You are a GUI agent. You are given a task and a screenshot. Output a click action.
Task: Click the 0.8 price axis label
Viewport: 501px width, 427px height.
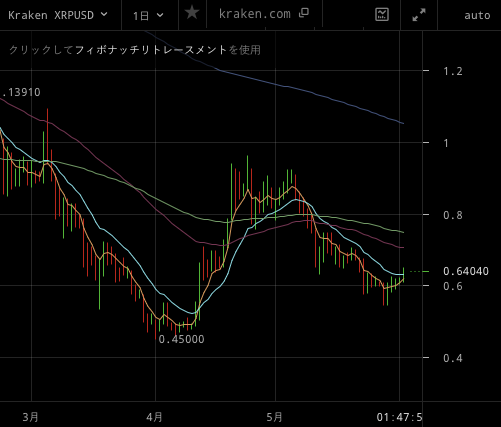pyautogui.click(x=453, y=215)
